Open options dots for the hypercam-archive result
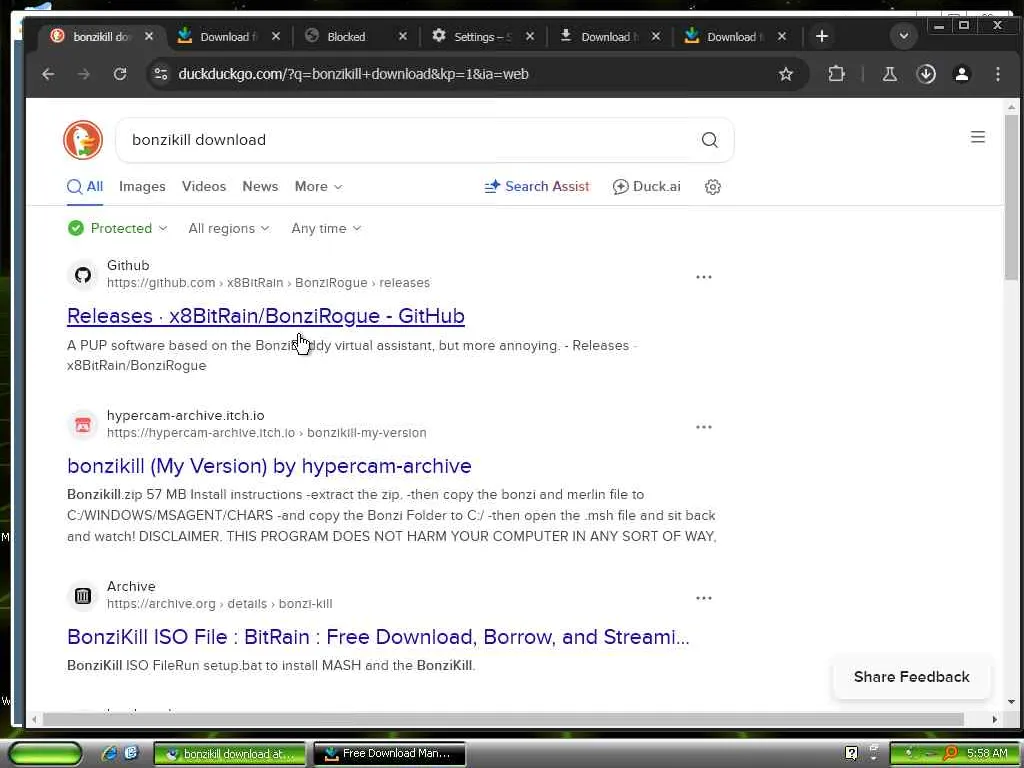Viewport: 1024px width, 768px height. pyautogui.click(x=703, y=427)
